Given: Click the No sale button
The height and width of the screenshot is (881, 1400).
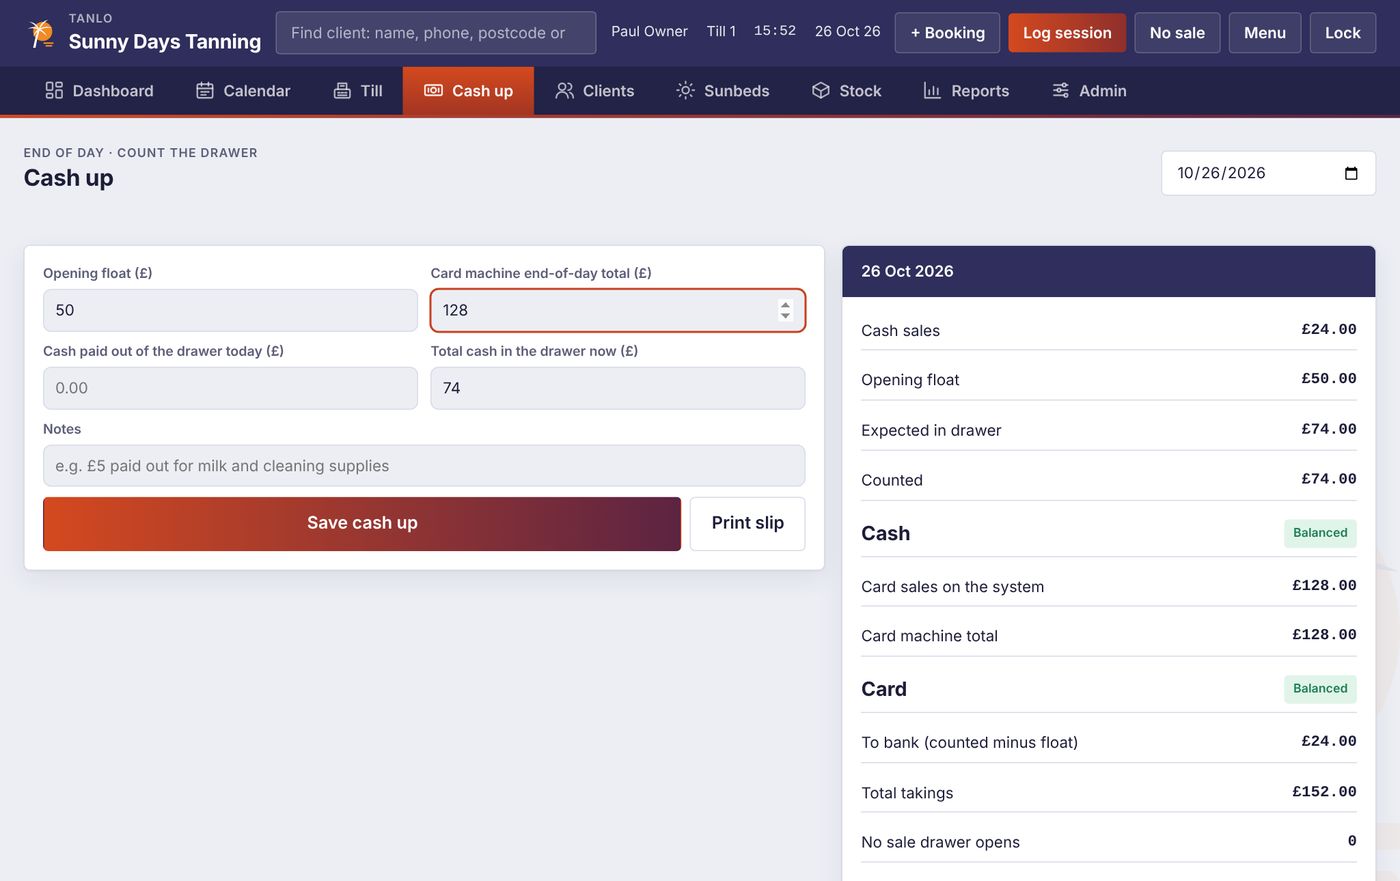Looking at the screenshot, I should [1177, 33].
